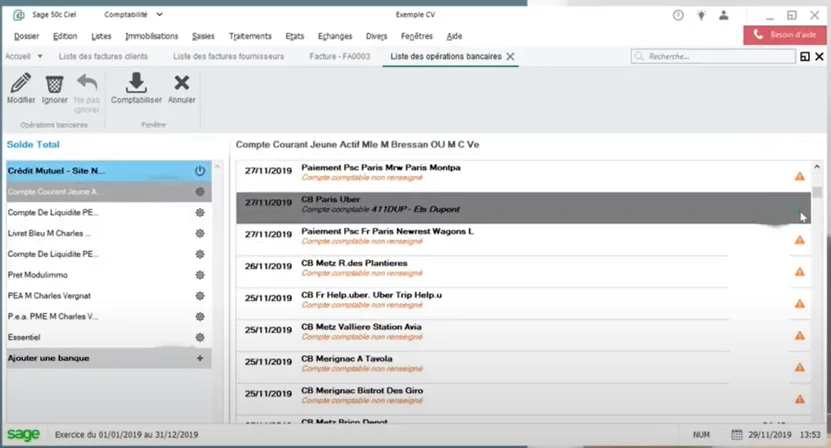Expand the Comptabilité module dropdown
This screenshot has height=448, width=831.
point(160,15)
